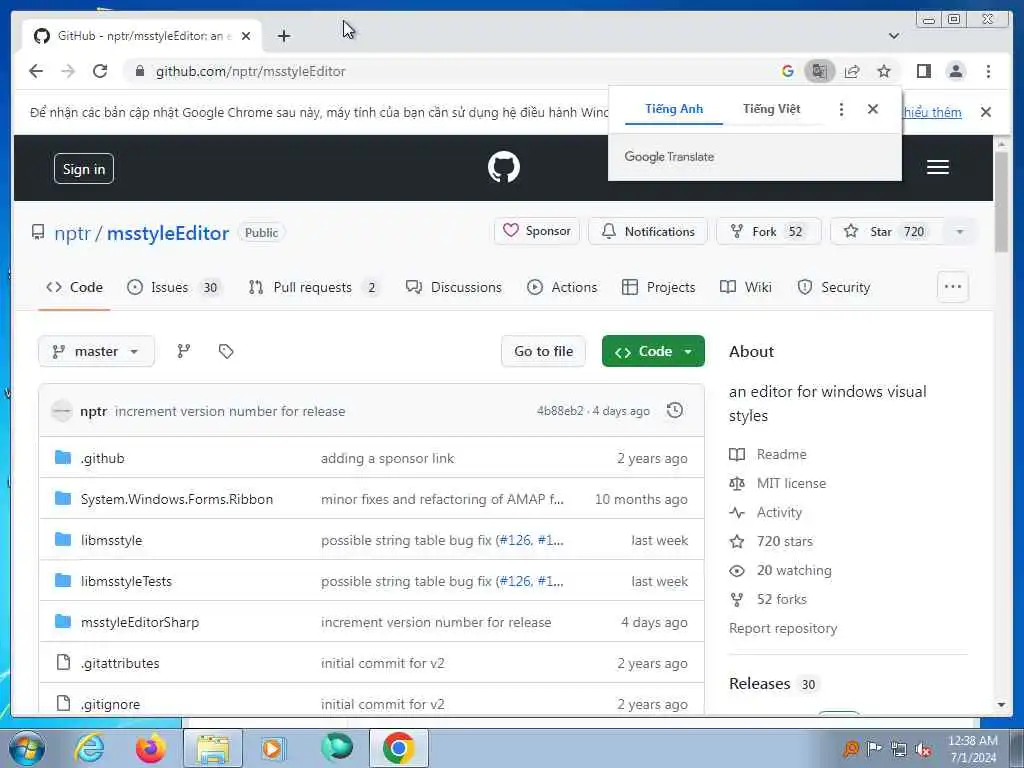
Task: Click the Google G icon in address bar
Action: pyautogui.click(x=788, y=71)
